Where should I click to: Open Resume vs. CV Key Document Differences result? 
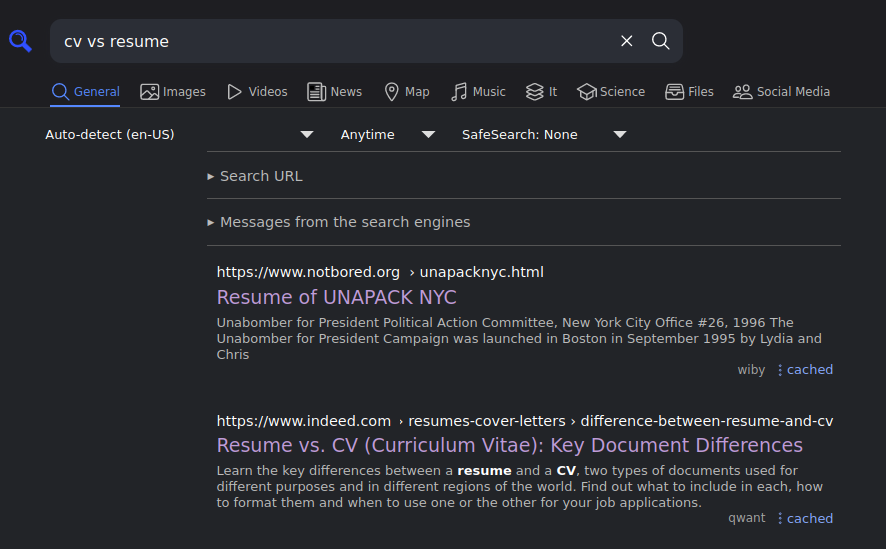[510, 445]
